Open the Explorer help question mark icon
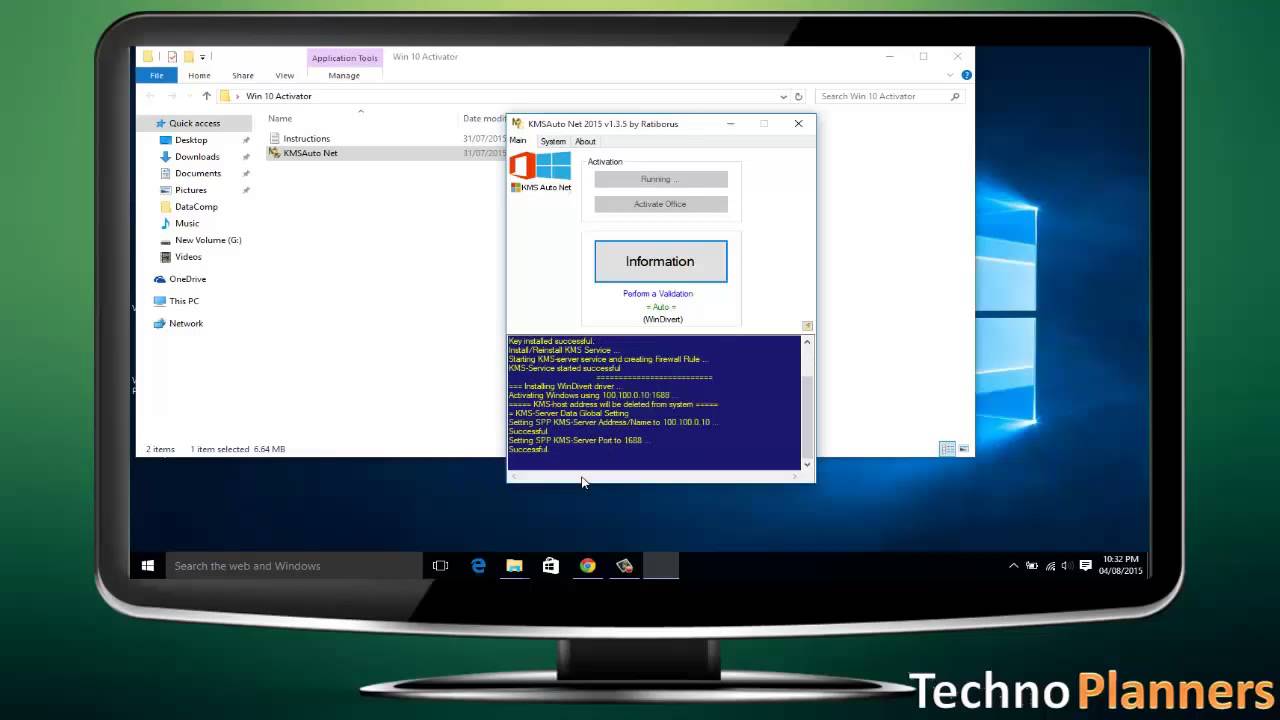The height and width of the screenshot is (720, 1280). pyautogui.click(x=966, y=75)
